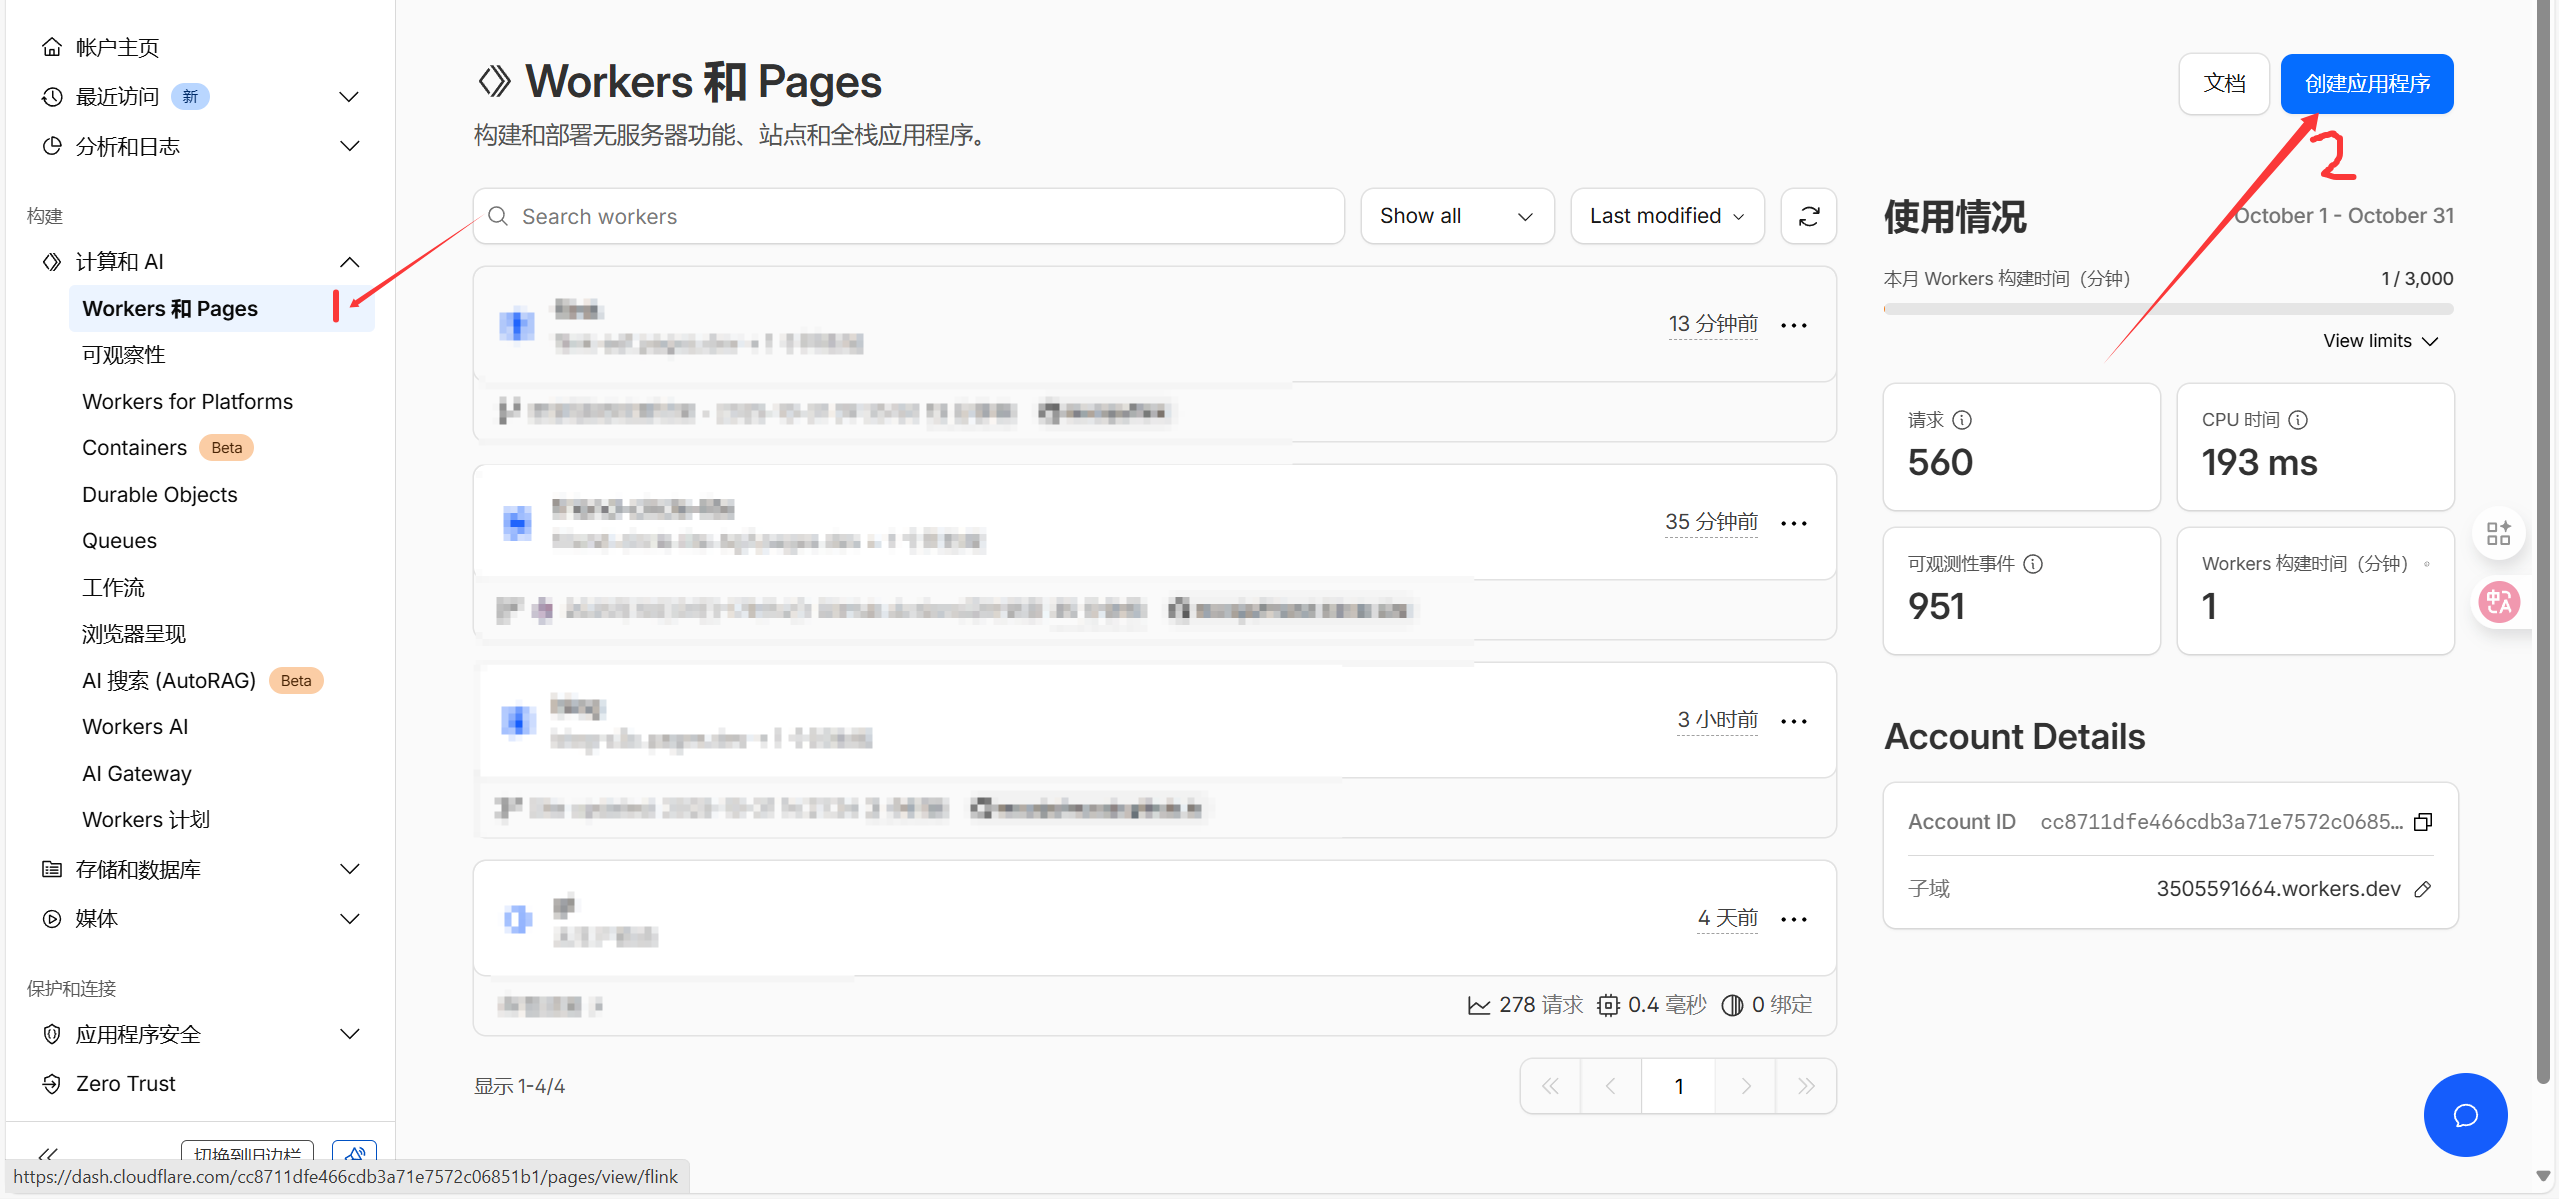Copy the Account ID with copy icon
2559x1199 pixels.
[2423, 822]
